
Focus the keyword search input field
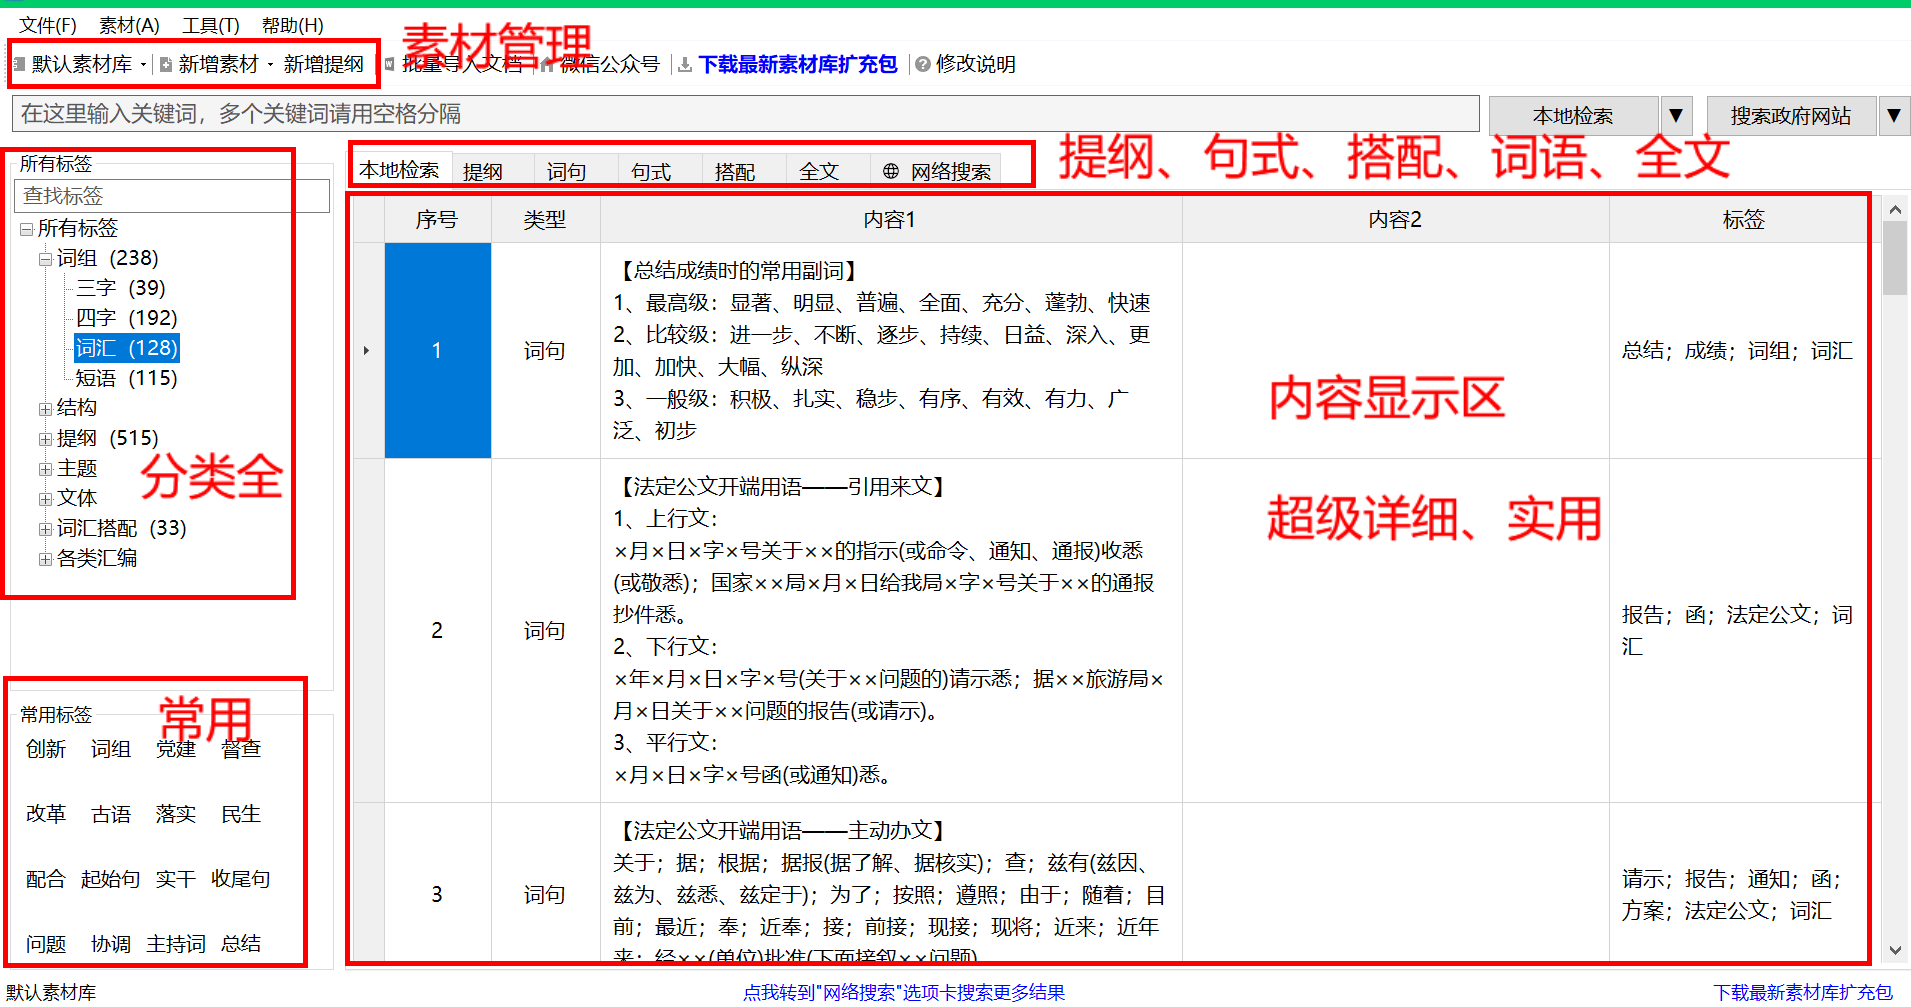(745, 114)
